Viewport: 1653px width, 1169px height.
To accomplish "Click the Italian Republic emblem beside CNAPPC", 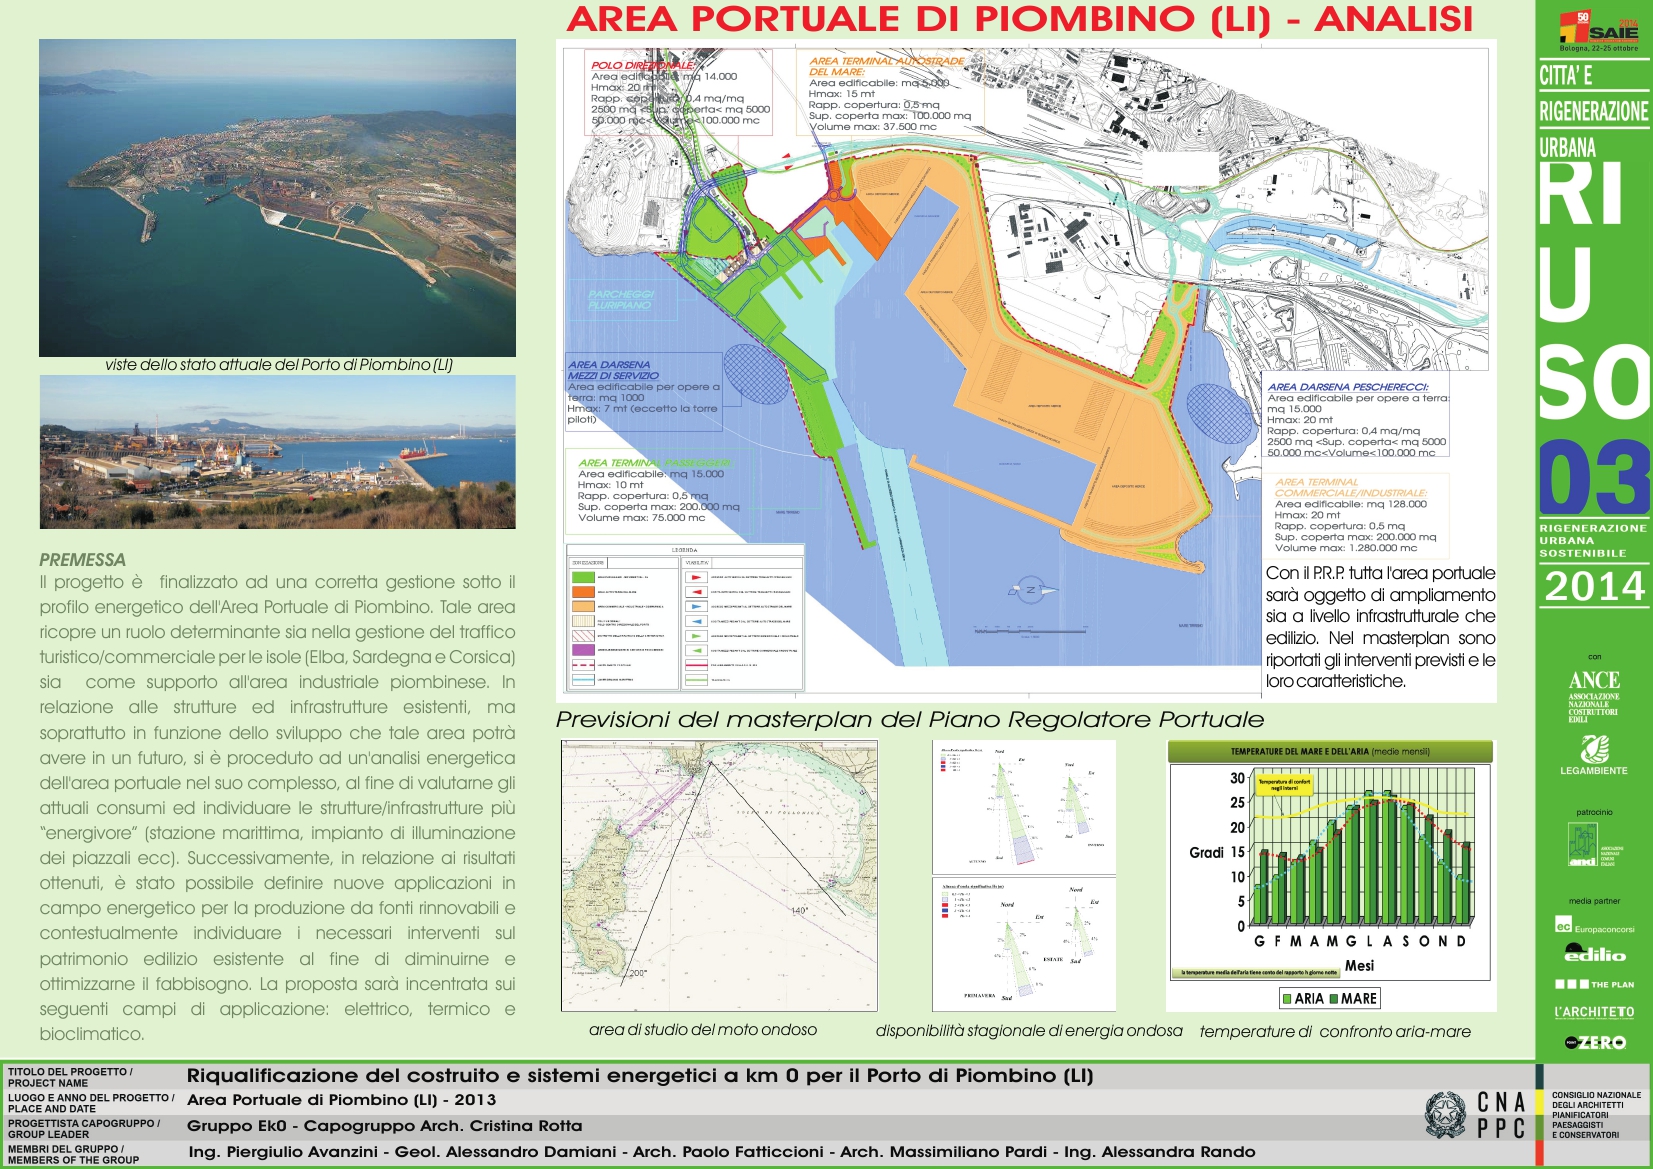I will 1445,1114.
